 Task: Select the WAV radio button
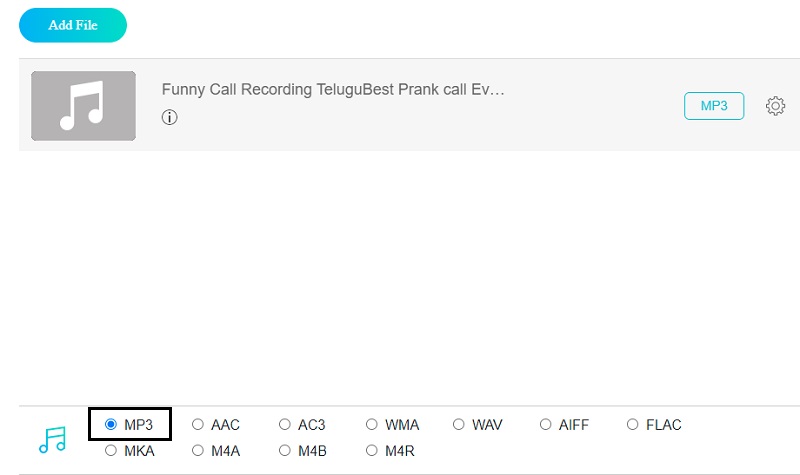coord(459,425)
